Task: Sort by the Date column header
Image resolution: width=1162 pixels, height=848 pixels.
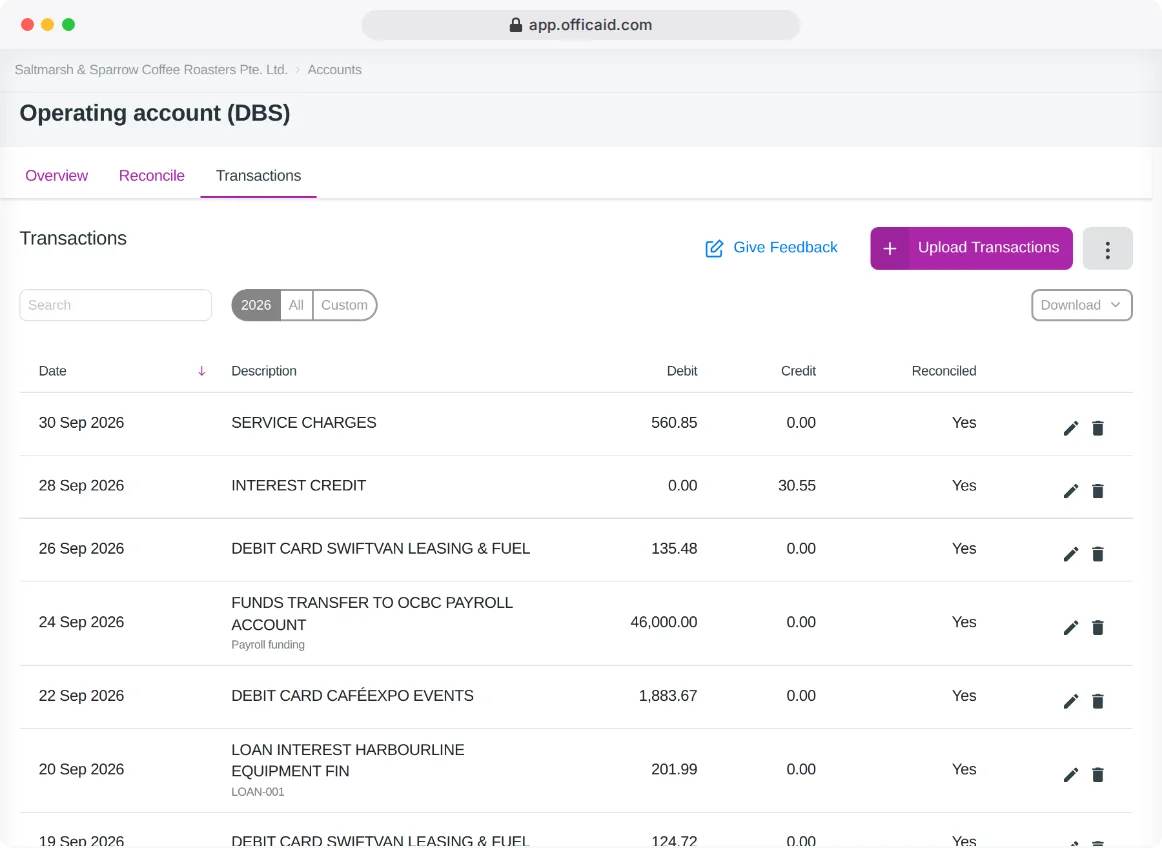Action: 53,371
